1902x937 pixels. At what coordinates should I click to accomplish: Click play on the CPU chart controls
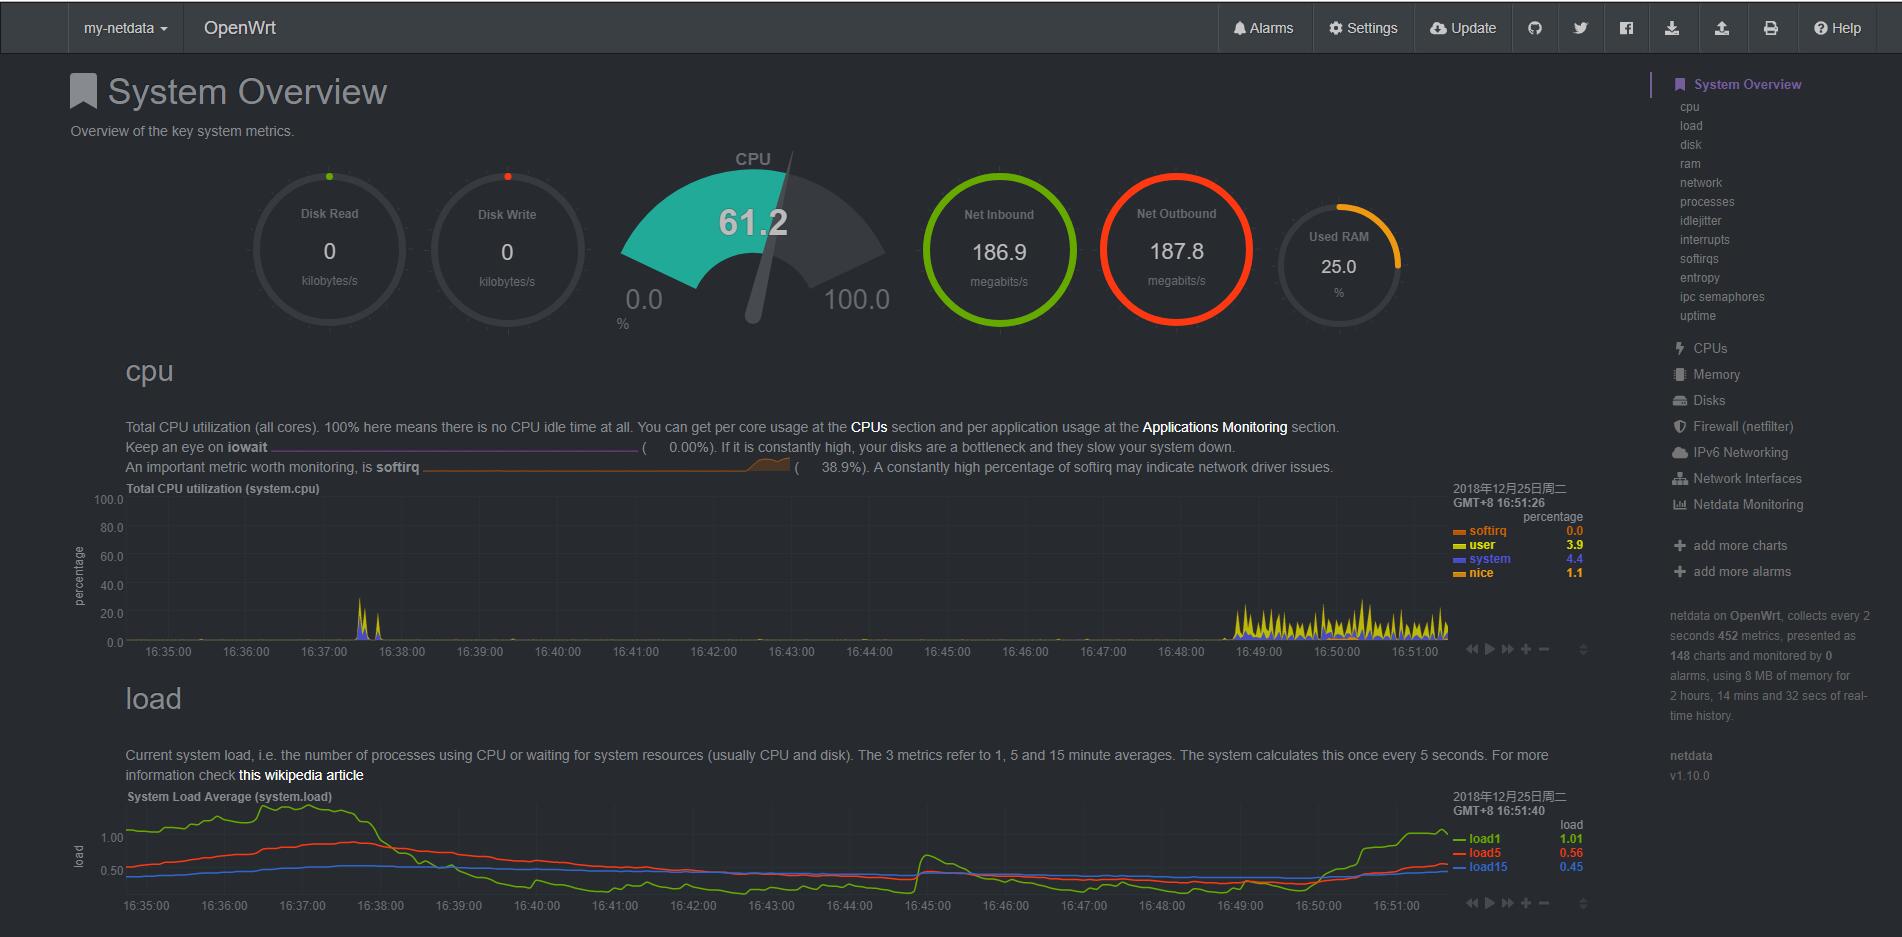tap(1489, 649)
